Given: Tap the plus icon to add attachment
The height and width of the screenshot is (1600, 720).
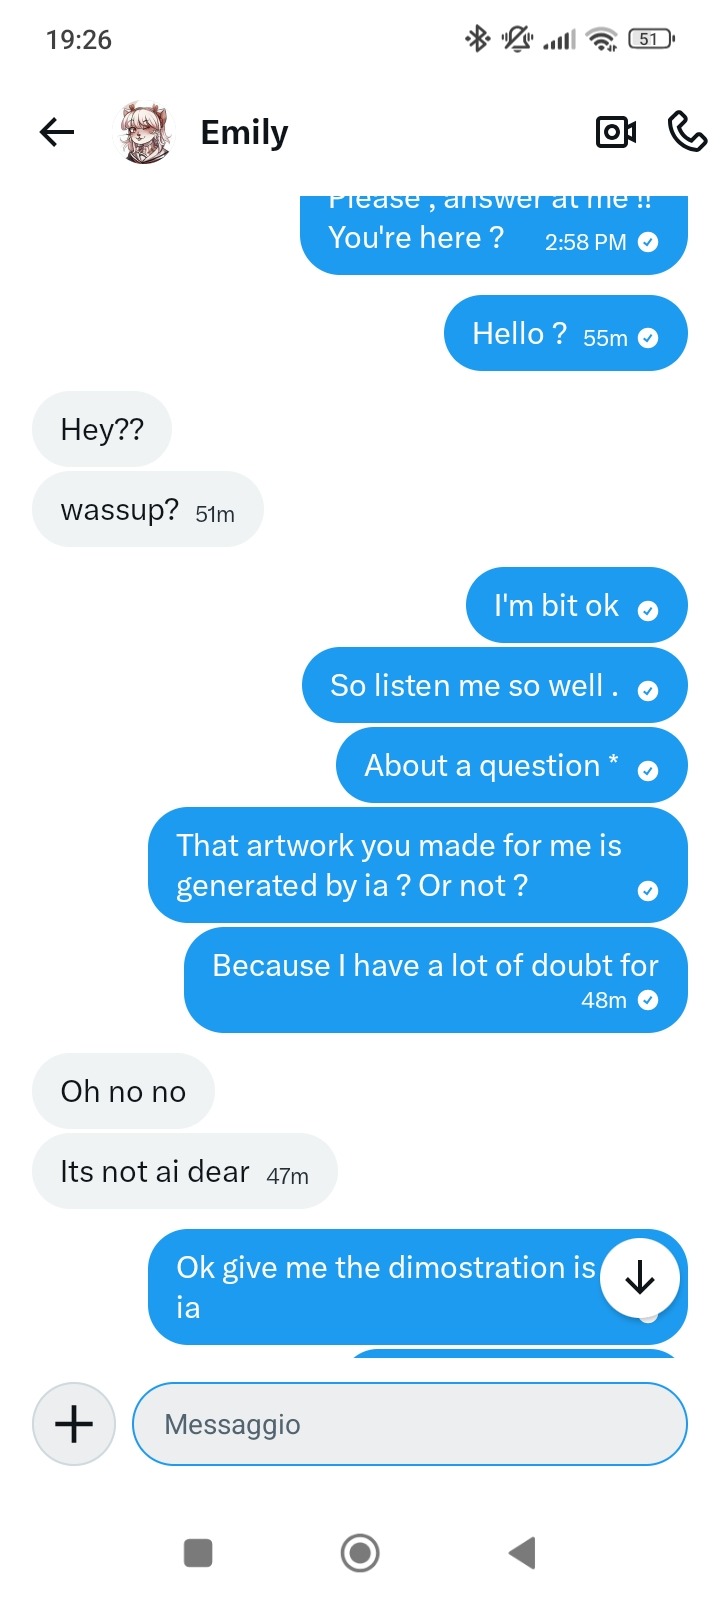Looking at the screenshot, I should [74, 1424].
